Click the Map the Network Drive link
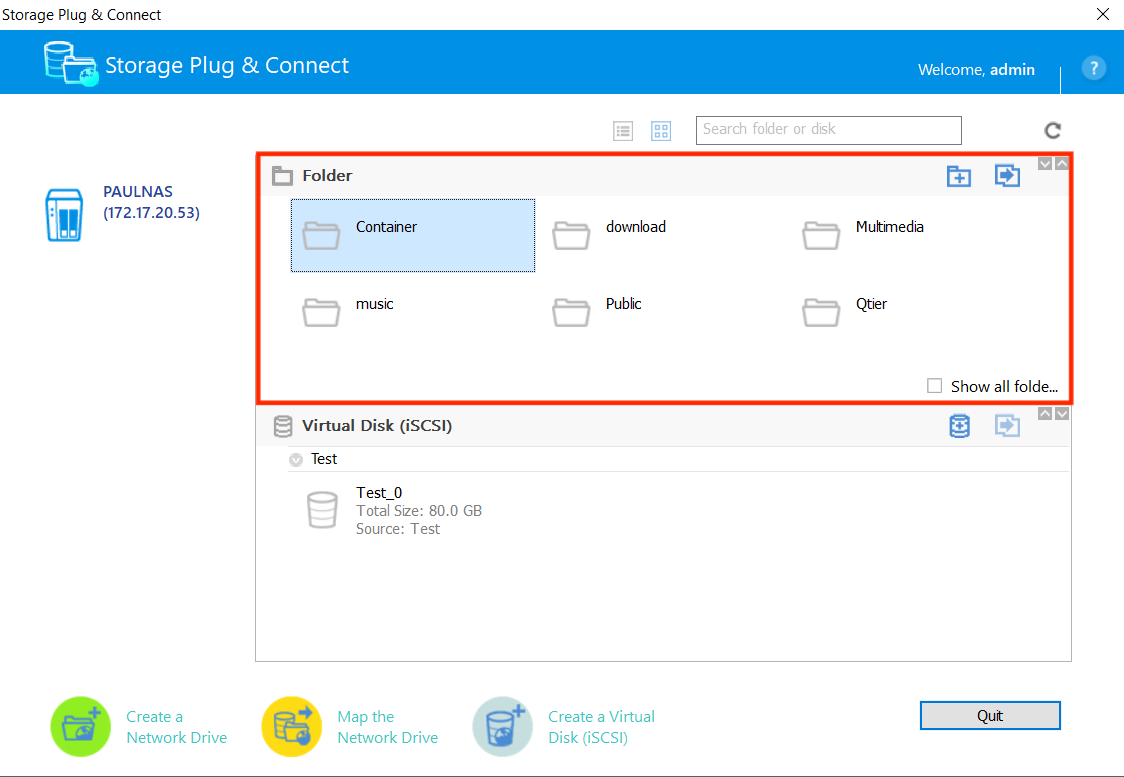 (x=387, y=727)
